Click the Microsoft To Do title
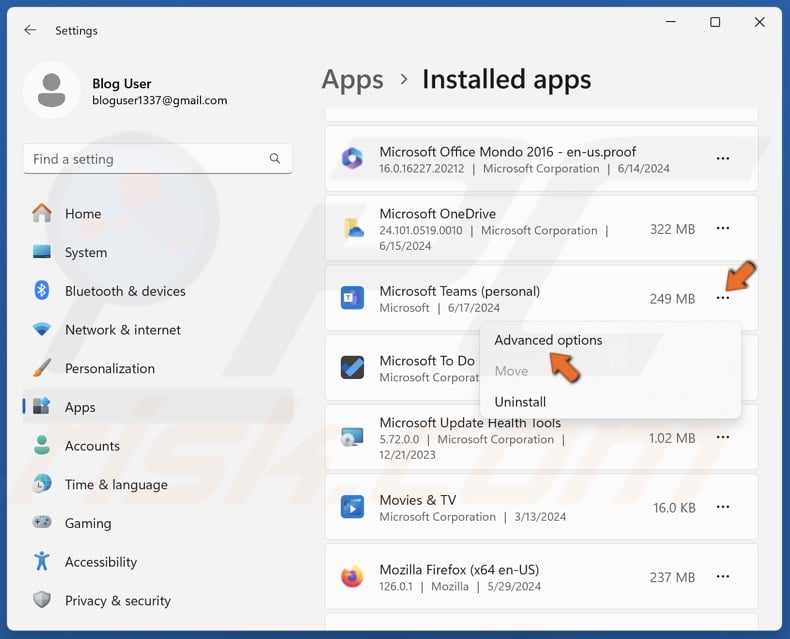The image size is (790, 639). 427,361
